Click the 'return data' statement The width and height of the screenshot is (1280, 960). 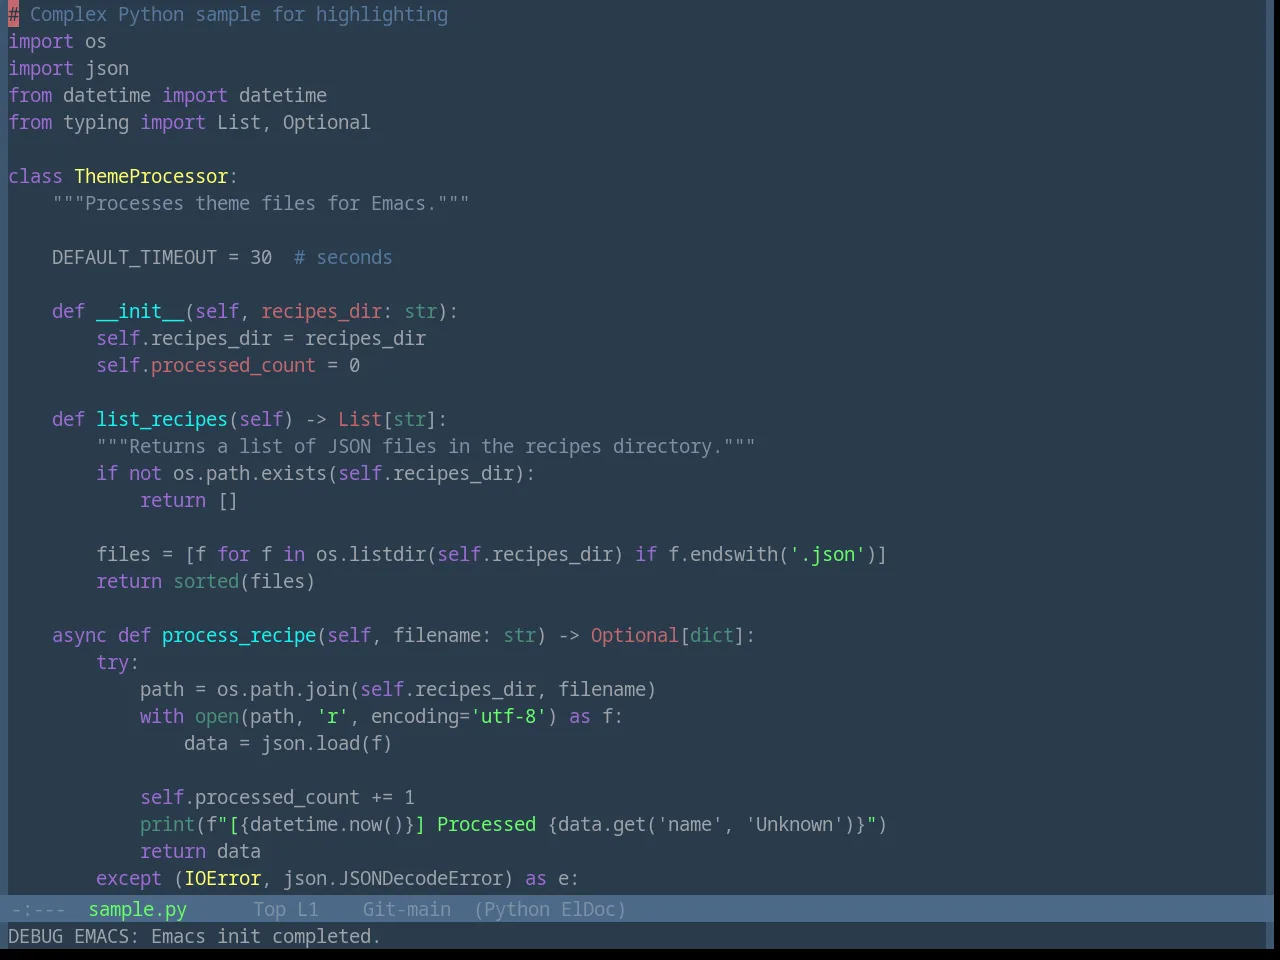pos(200,851)
